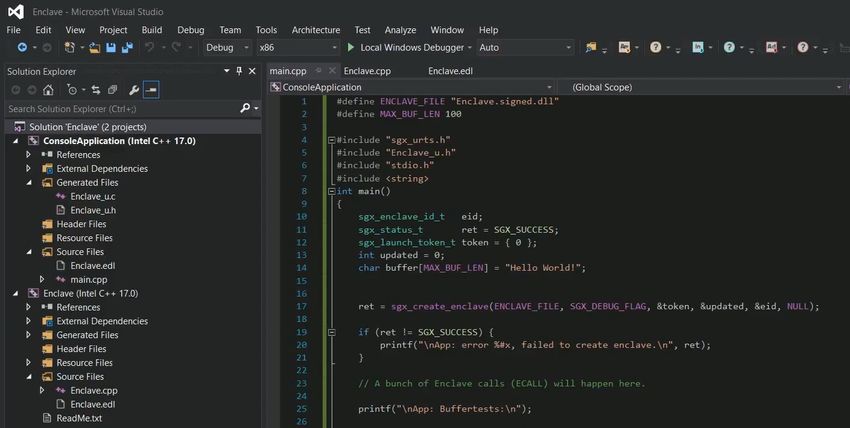Screen dimensions: 850x428
Task: Click the picture-style toolbar icon after Find in Files
Action: click(x=624, y=48)
